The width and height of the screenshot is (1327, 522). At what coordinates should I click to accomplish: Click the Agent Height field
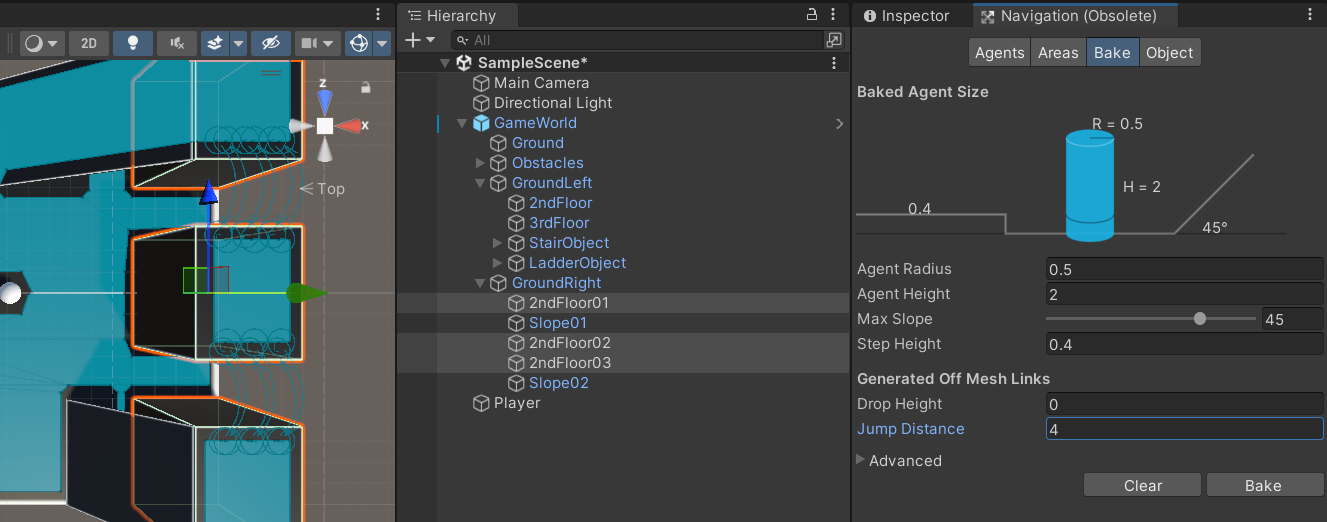(x=1184, y=294)
